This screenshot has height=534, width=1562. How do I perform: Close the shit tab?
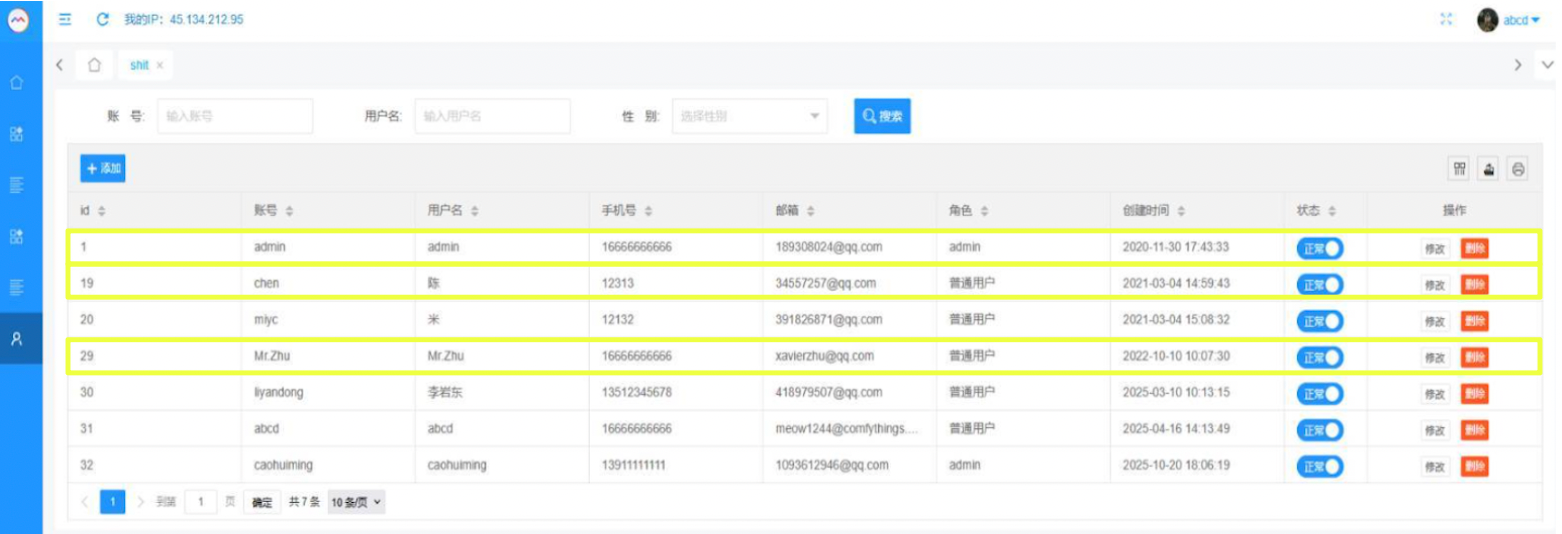(160, 65)
